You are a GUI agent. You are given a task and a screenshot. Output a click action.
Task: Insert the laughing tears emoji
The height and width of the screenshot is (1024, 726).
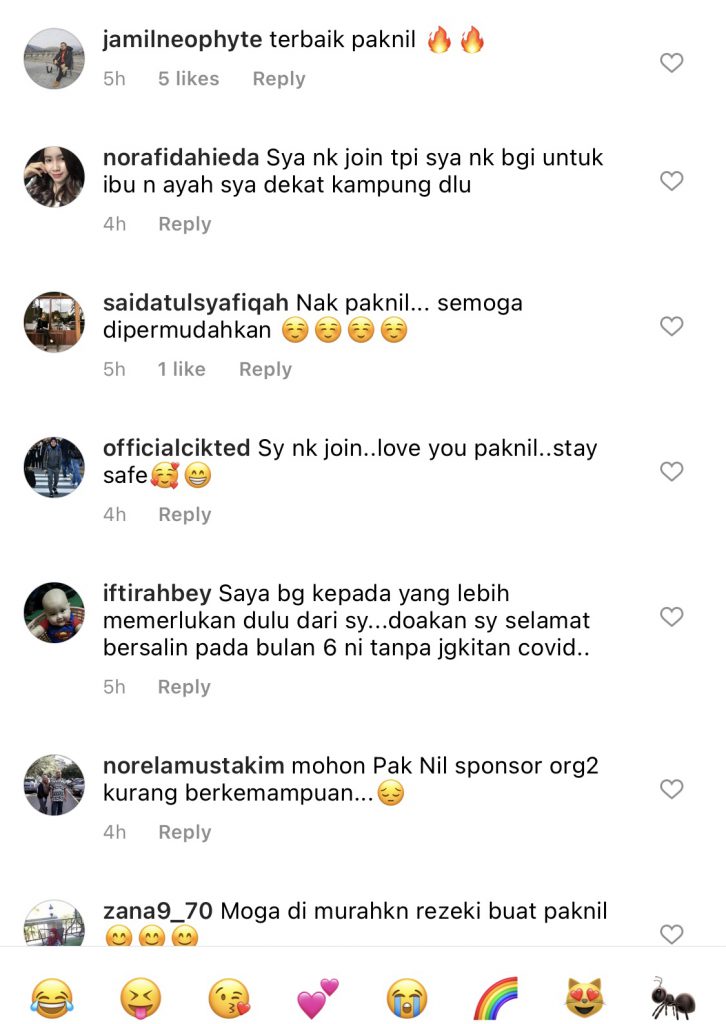[52, 998]
